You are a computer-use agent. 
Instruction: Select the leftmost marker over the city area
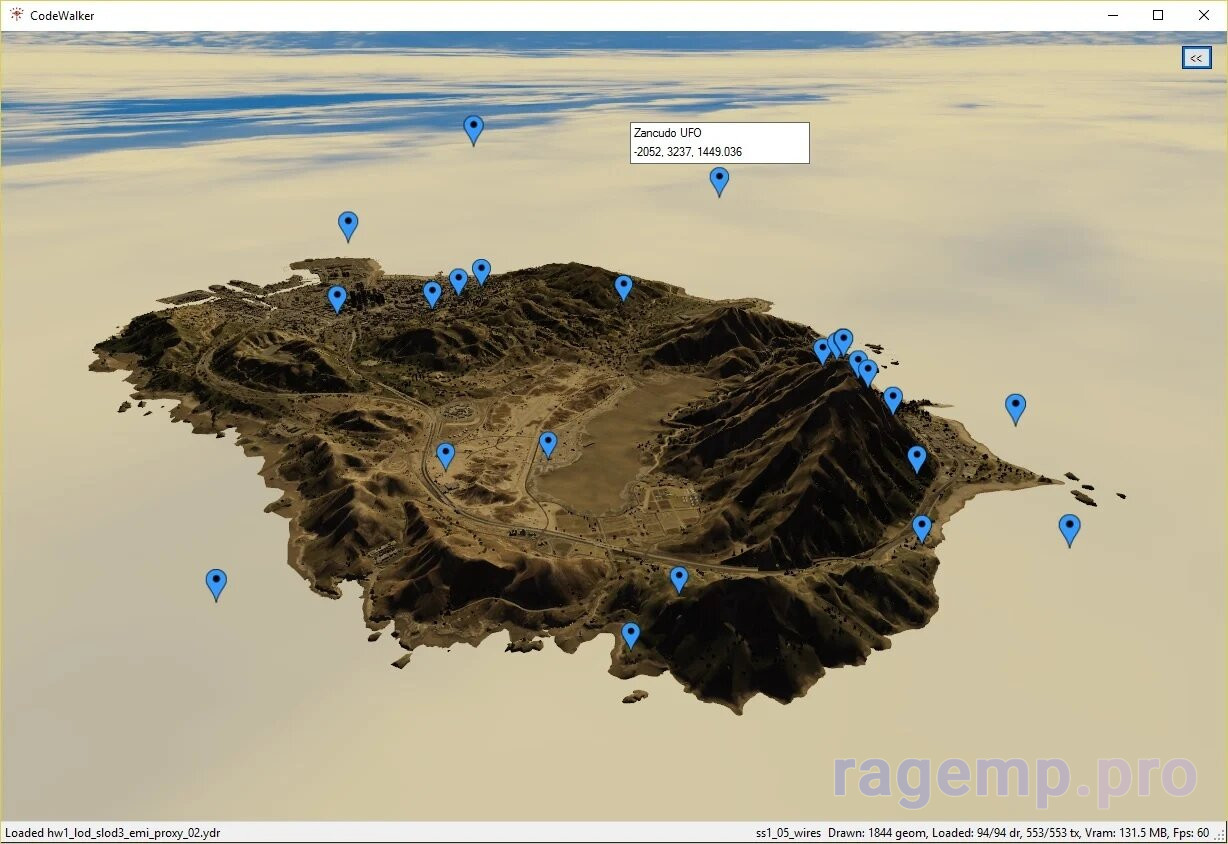tap(338, 297)
